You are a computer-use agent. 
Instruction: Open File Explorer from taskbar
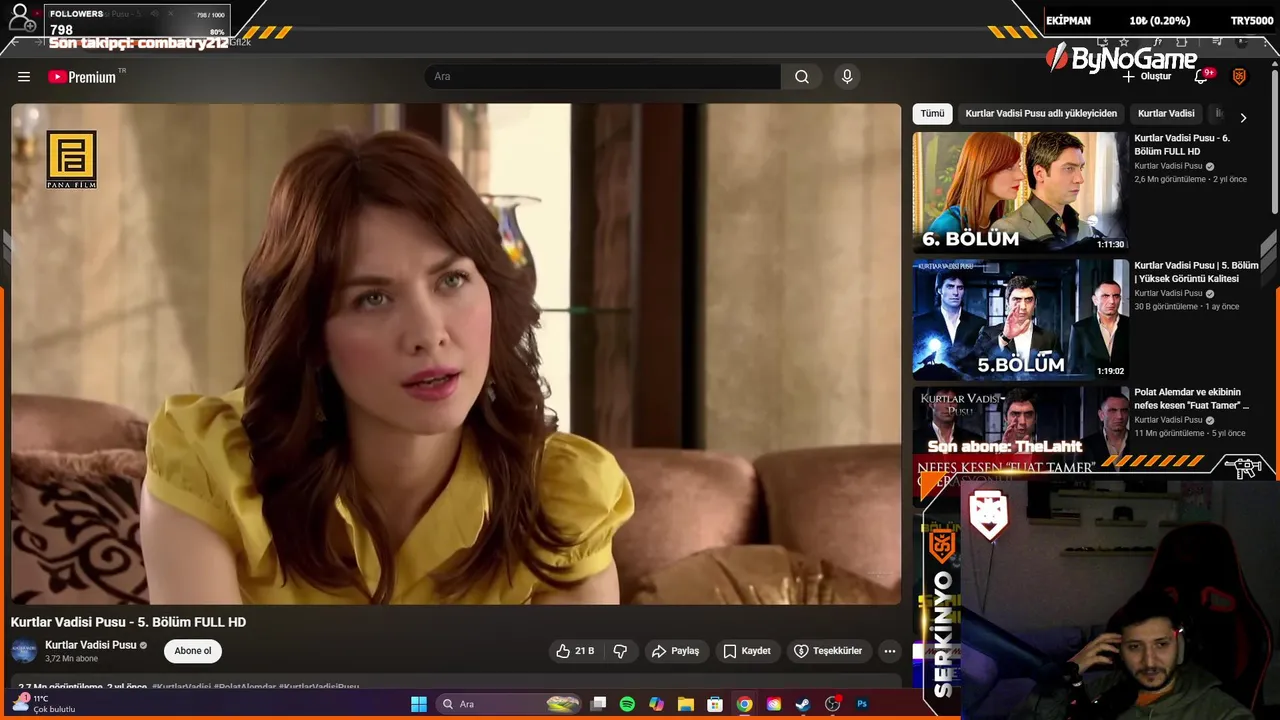[x=686, y=704]
